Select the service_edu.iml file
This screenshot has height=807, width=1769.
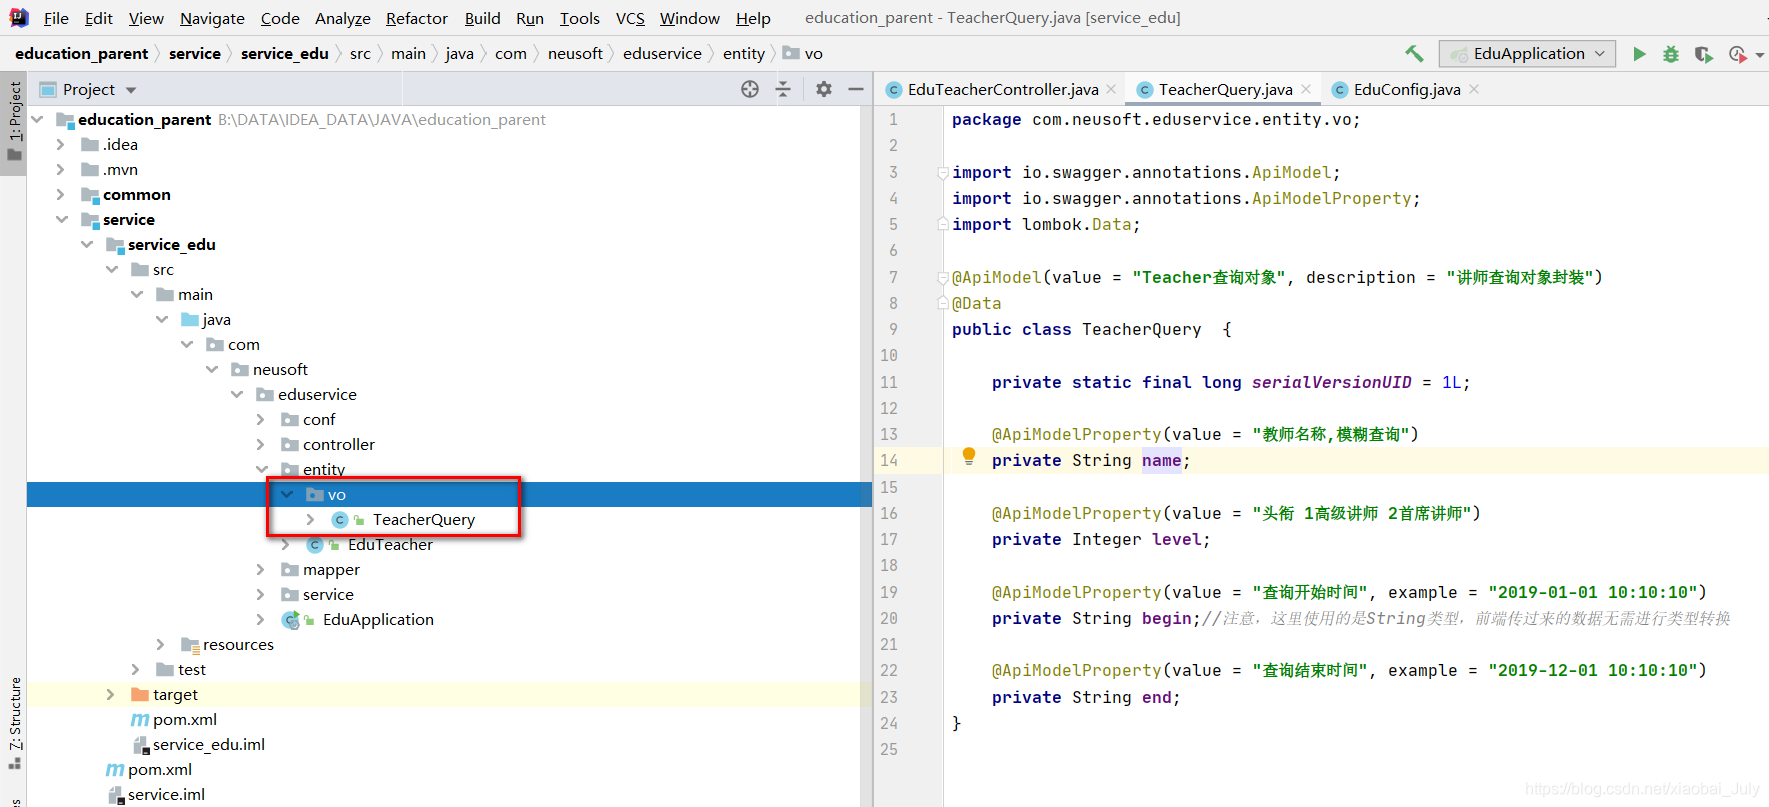(x=208, y=744)
